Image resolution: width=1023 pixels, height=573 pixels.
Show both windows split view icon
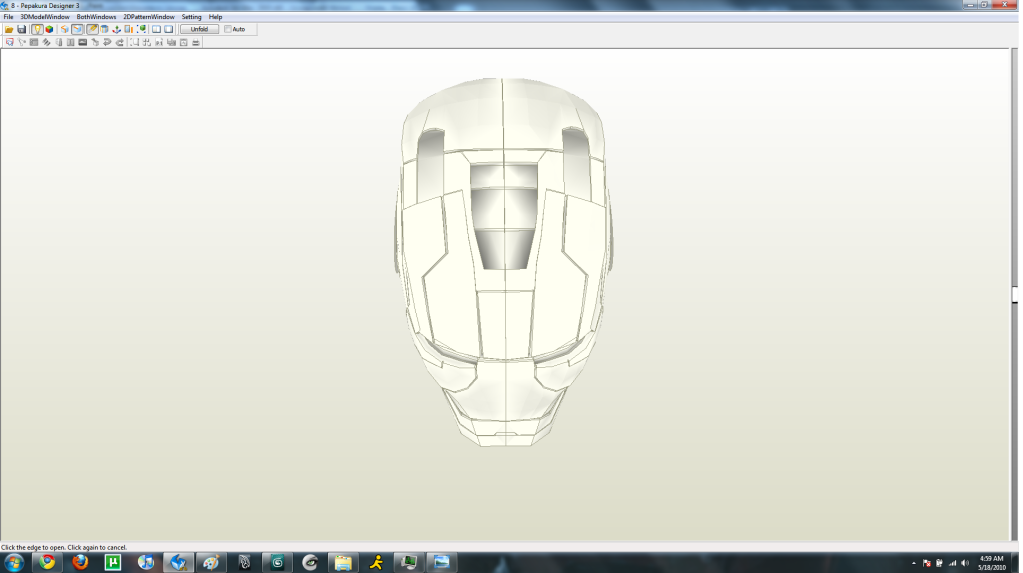(x=157, y=29)
